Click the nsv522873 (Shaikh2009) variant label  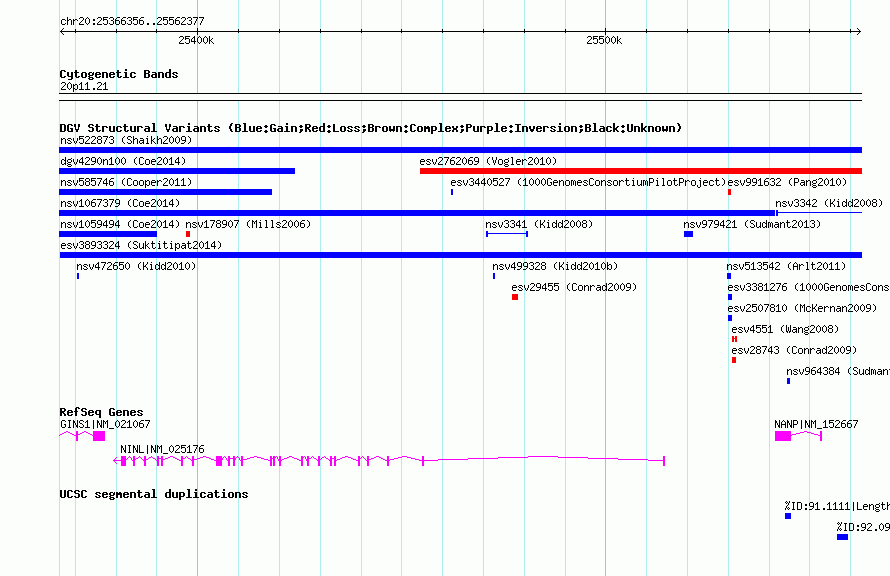[126, 140]
